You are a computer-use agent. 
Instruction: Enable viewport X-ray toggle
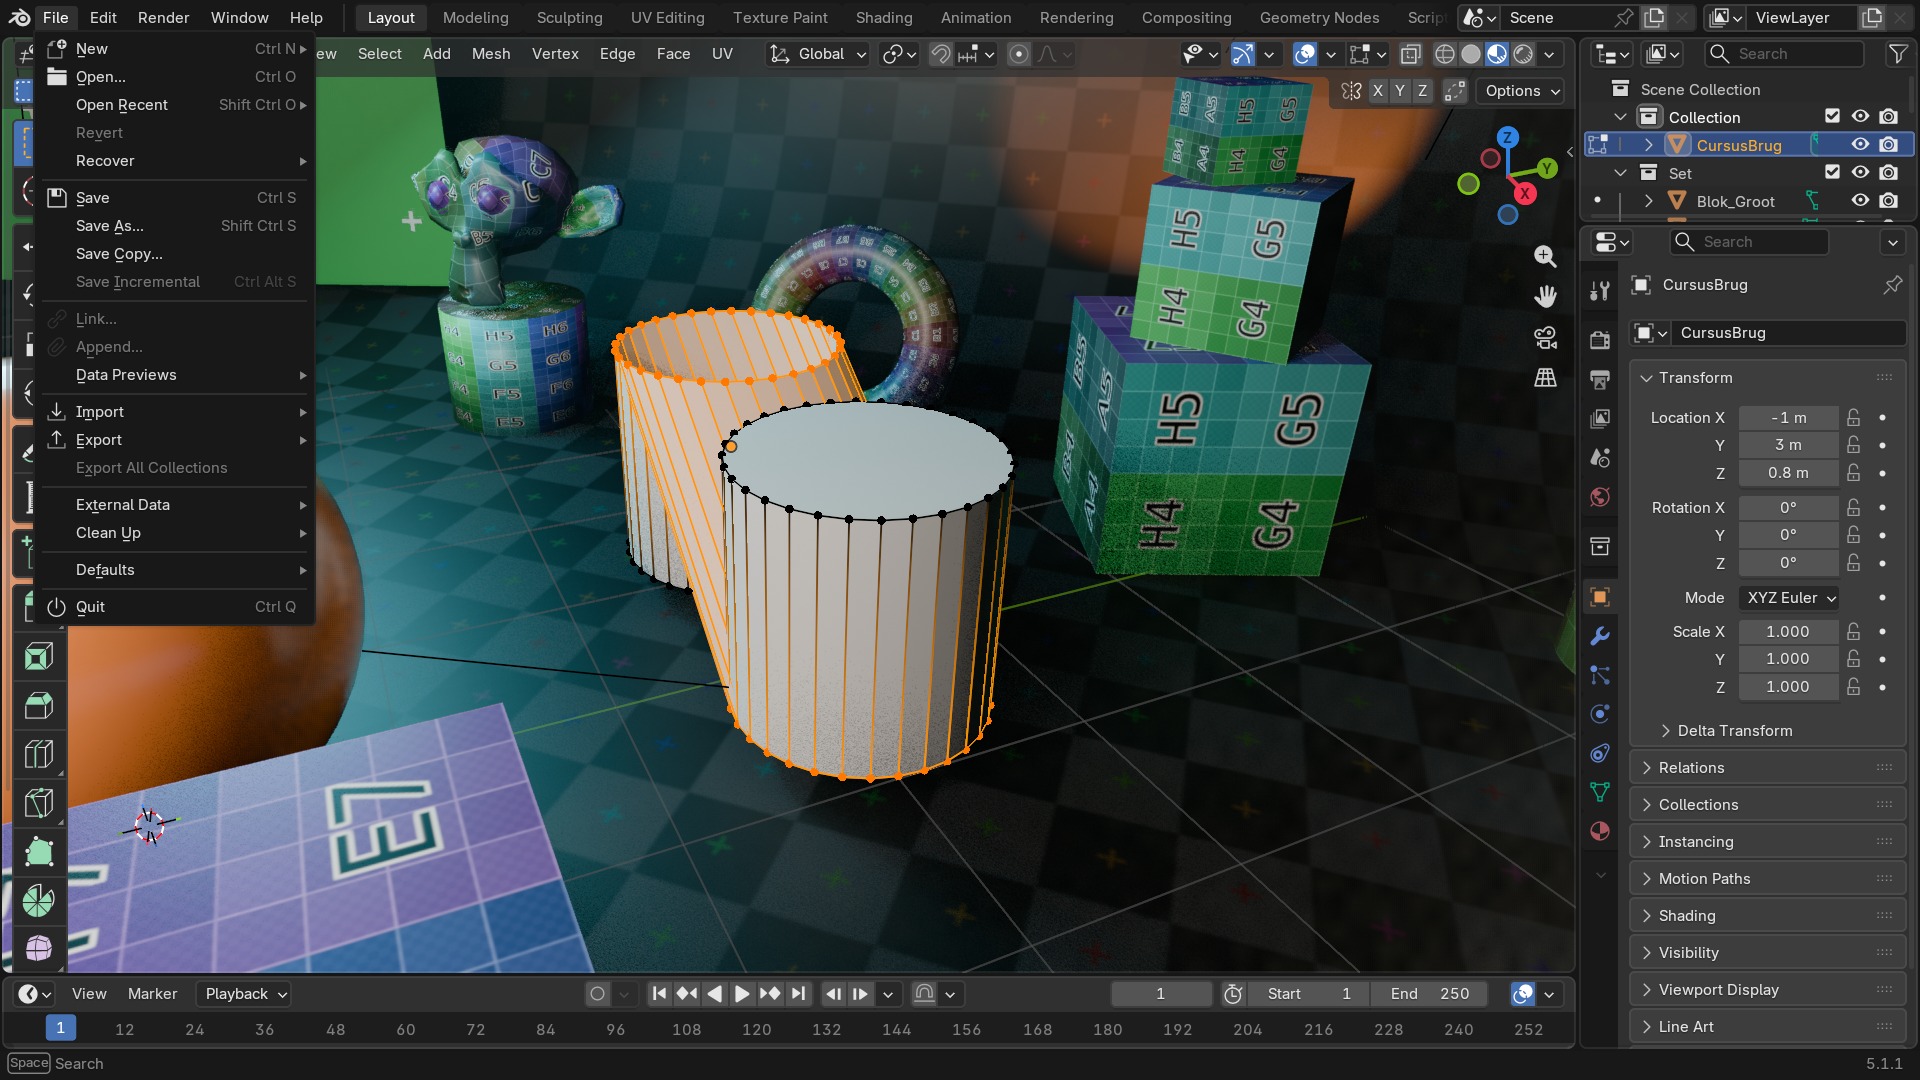pos(1411,54)
